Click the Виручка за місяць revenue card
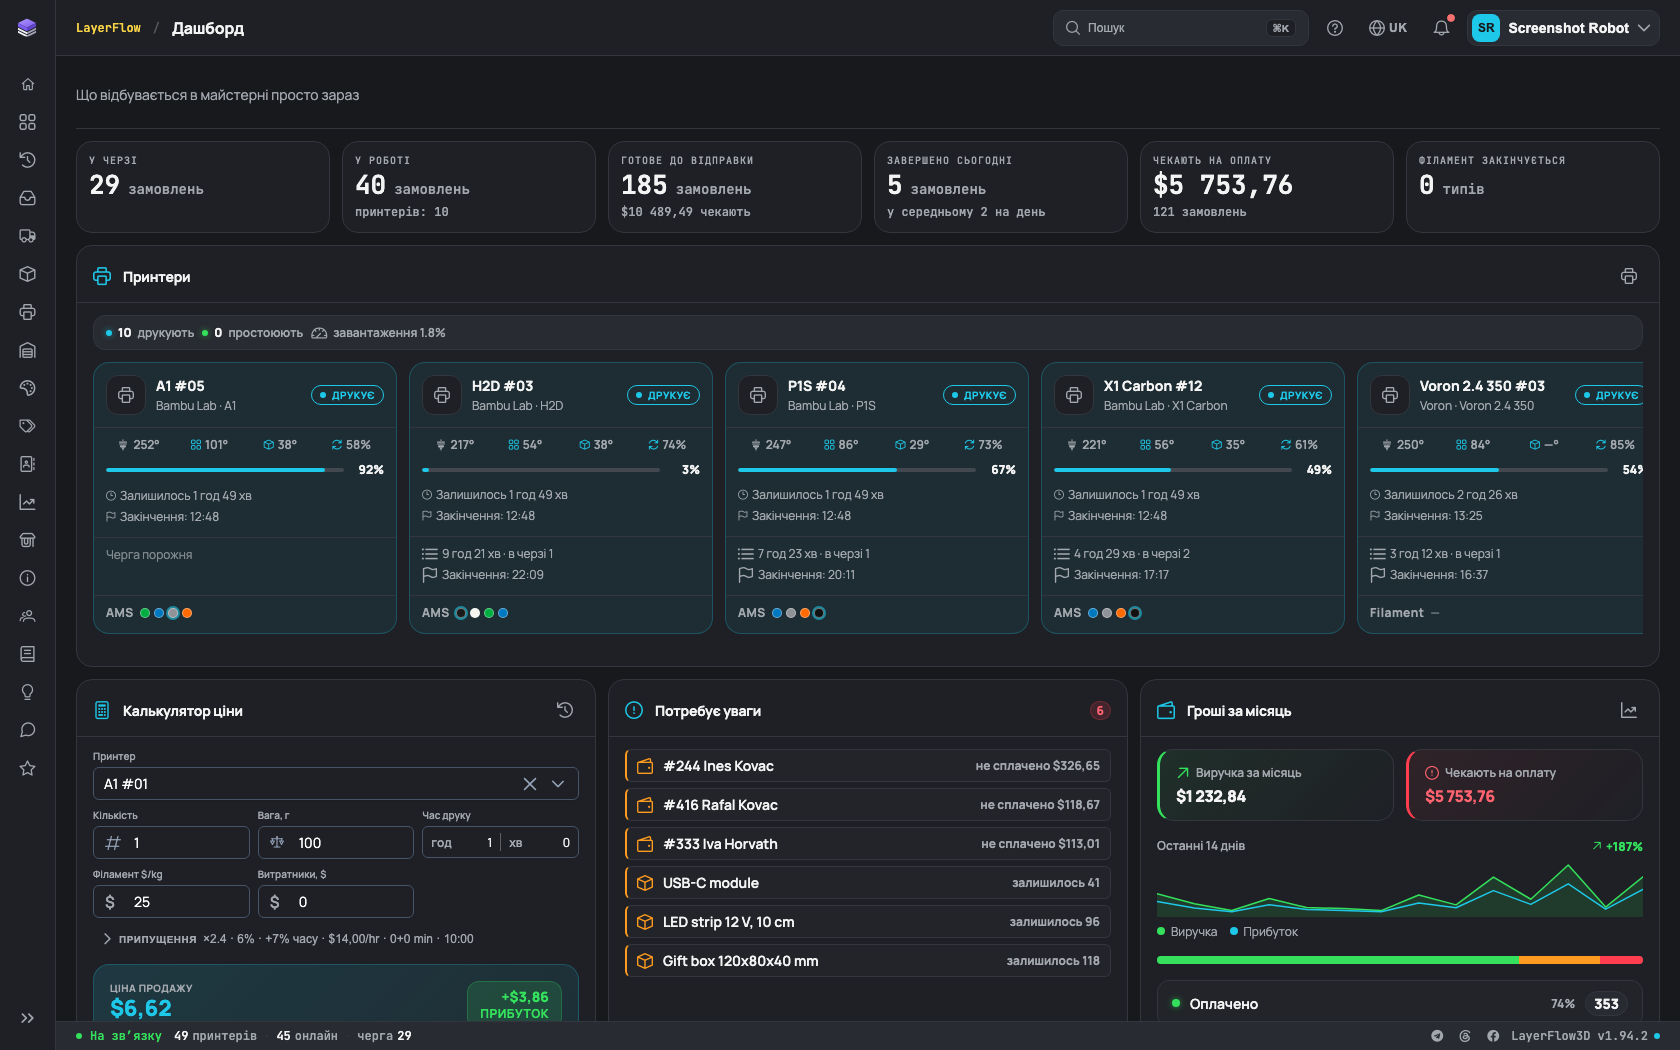The width and height of the screenshot is (1680, 1050). coord(1275,785)
